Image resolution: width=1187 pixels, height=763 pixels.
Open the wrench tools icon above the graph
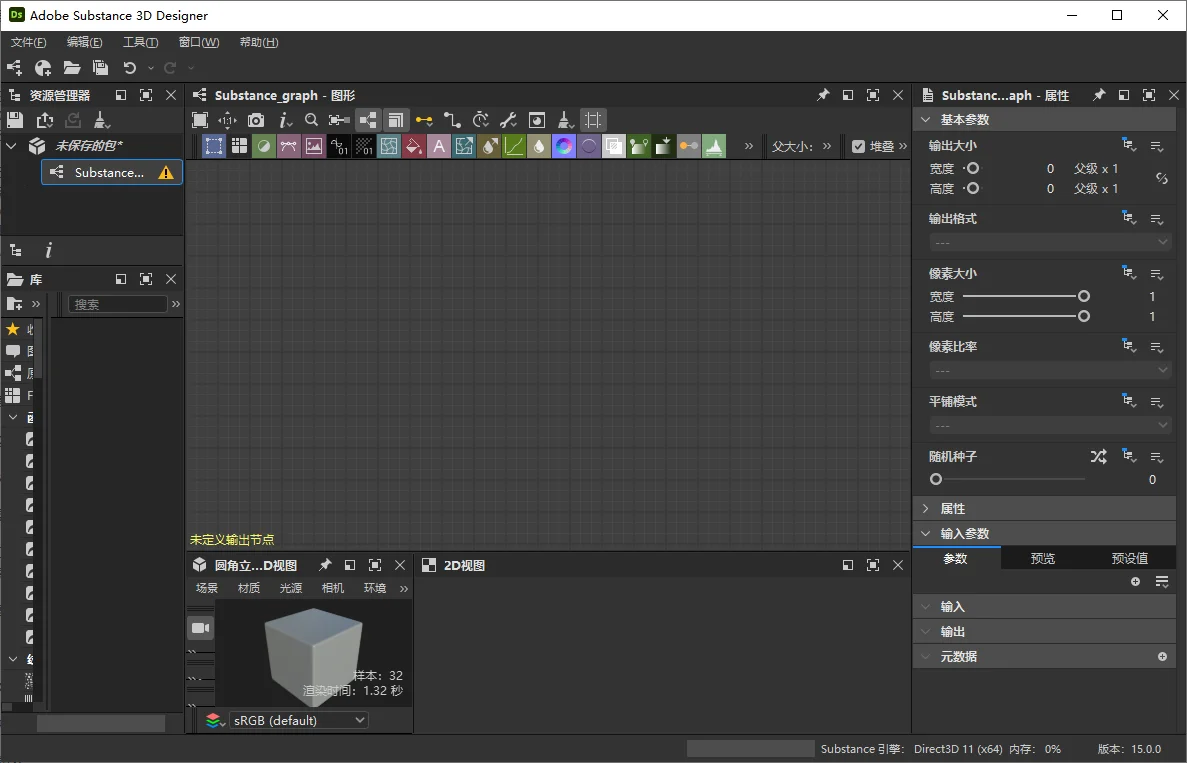[x=507, y=120]
